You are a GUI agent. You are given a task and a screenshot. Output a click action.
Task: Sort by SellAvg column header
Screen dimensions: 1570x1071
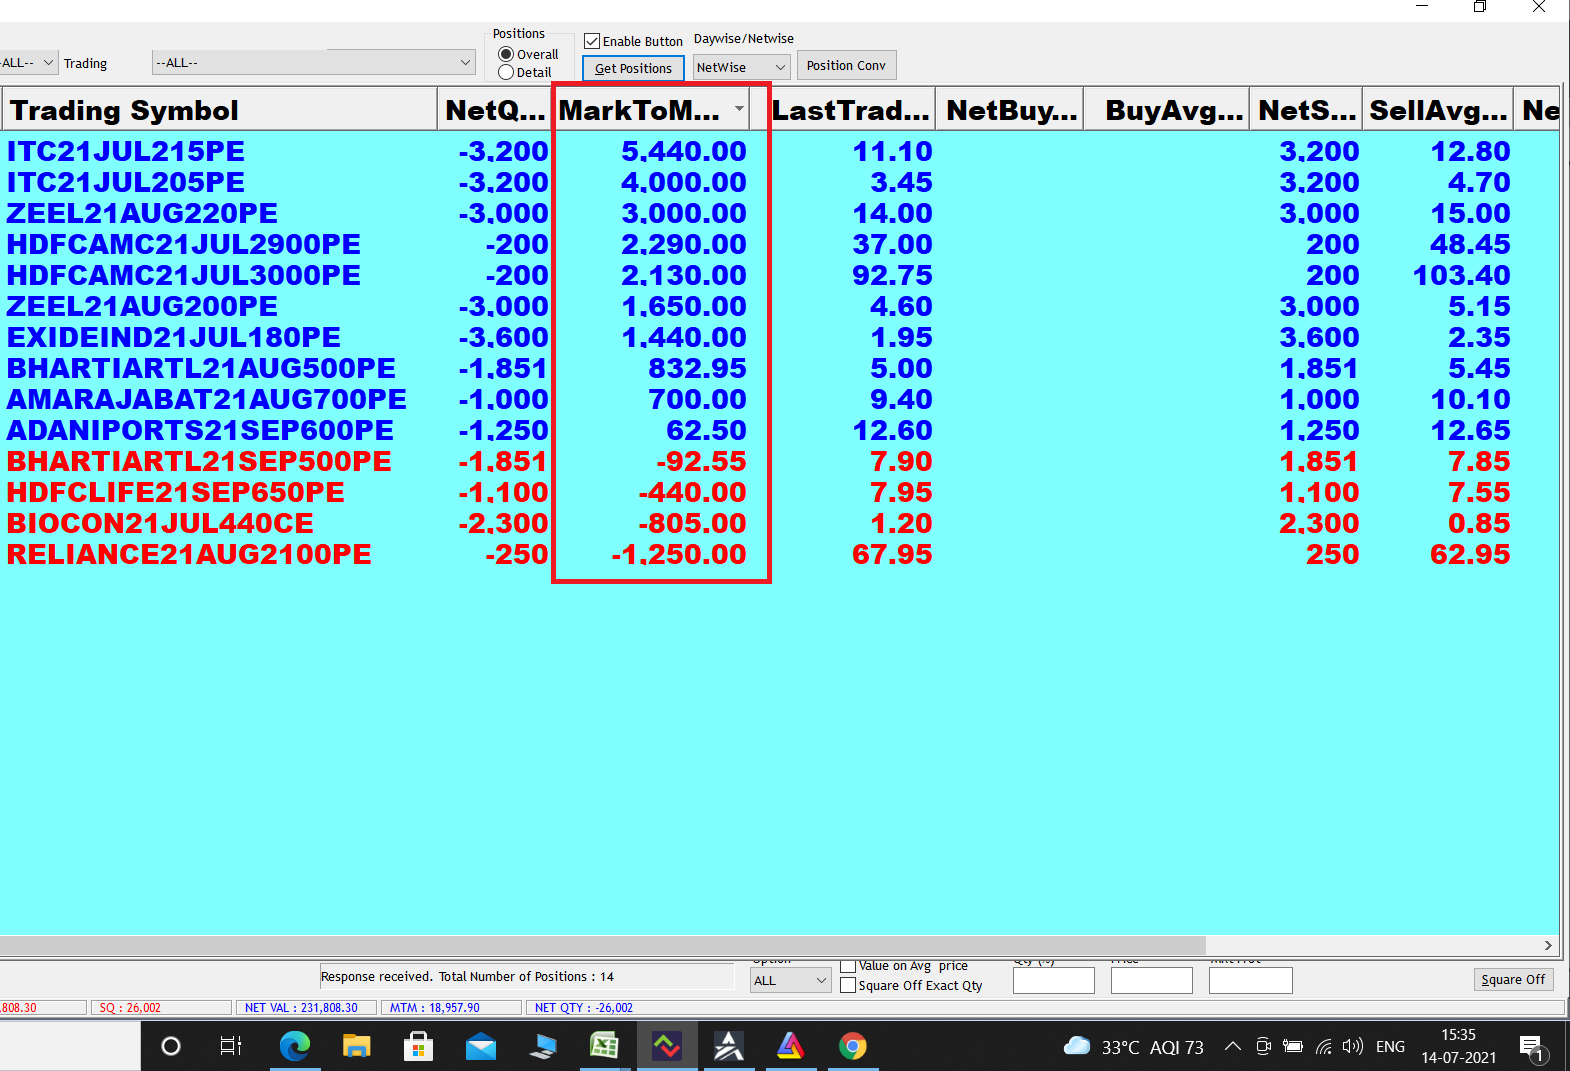[x=1438, y=109]
